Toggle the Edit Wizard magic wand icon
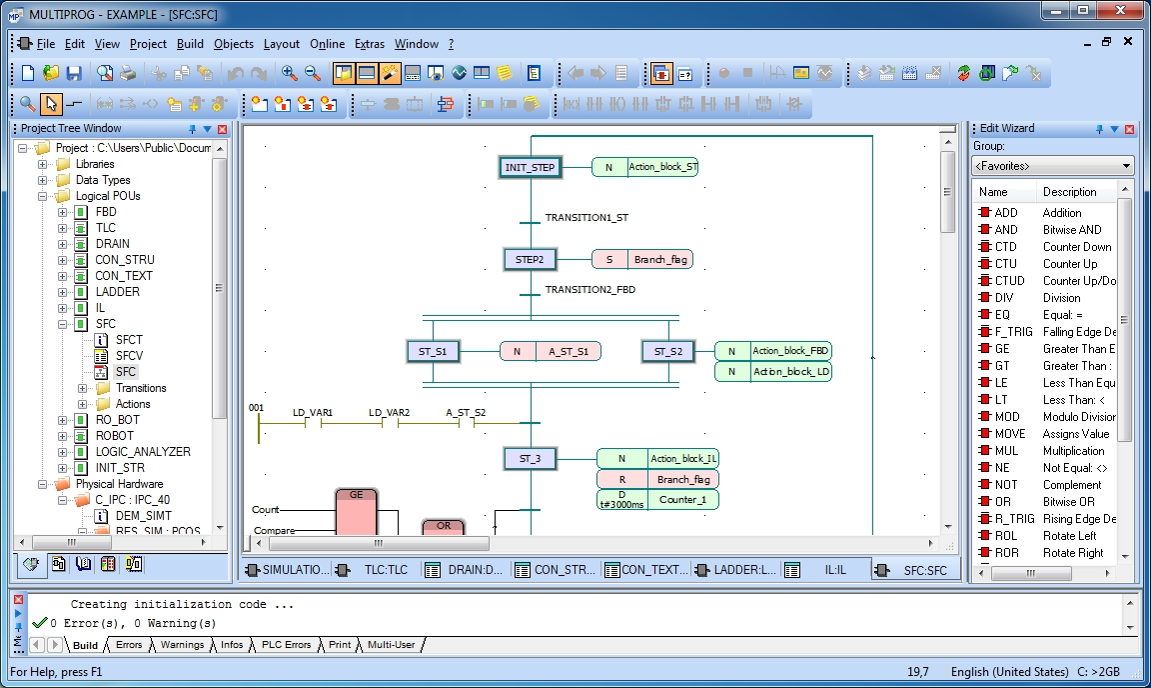Image resolution: width=1151 pixels, height=688 pixels. pyautogui.click(x=390, y=73)
